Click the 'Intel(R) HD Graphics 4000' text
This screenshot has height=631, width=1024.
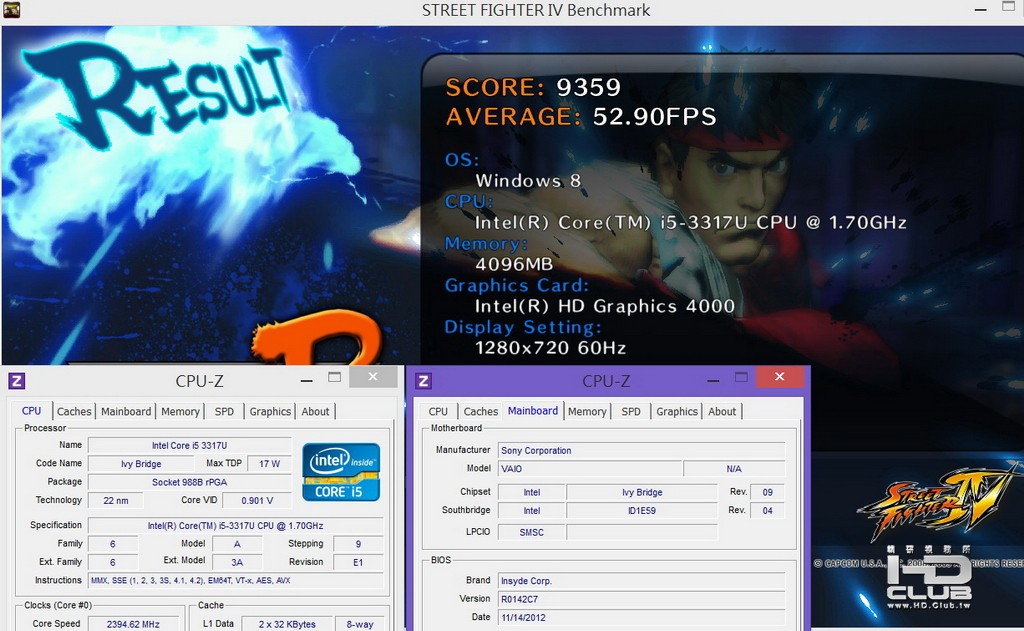pos(605,306)
